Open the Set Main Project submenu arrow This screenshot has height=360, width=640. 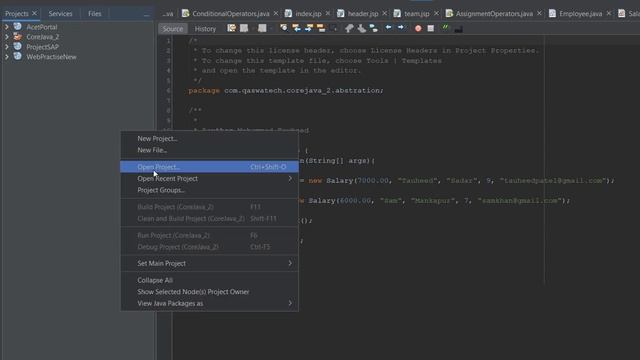coord(290,263)
